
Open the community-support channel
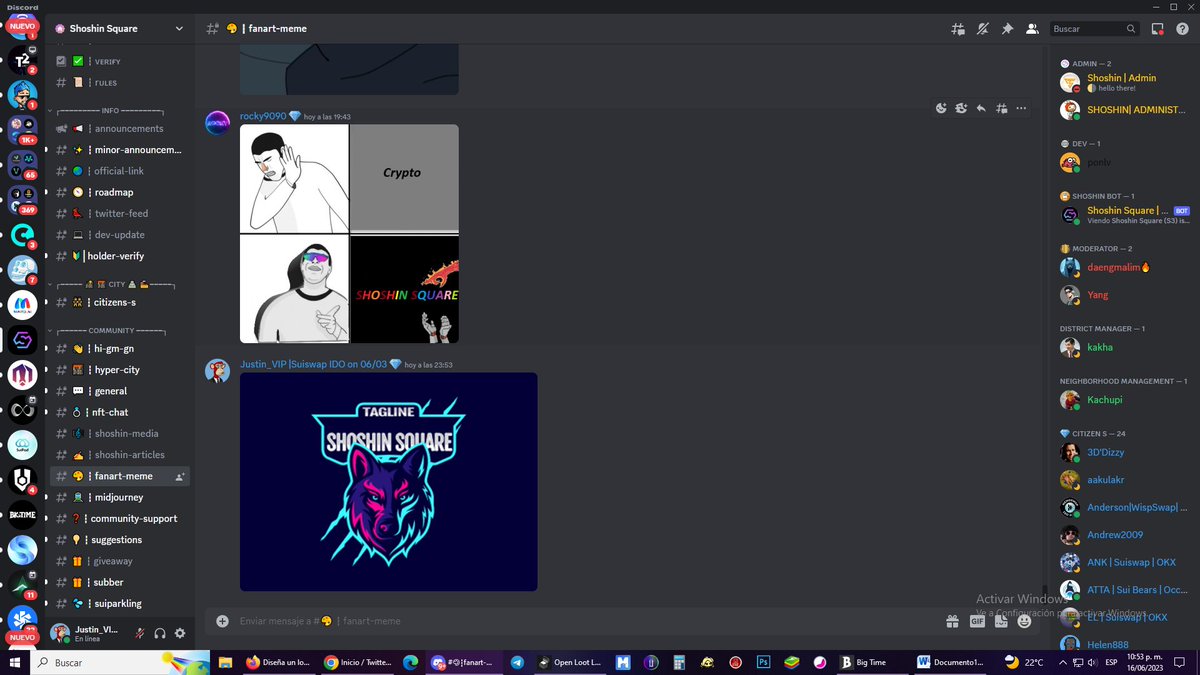pos(120,518)
